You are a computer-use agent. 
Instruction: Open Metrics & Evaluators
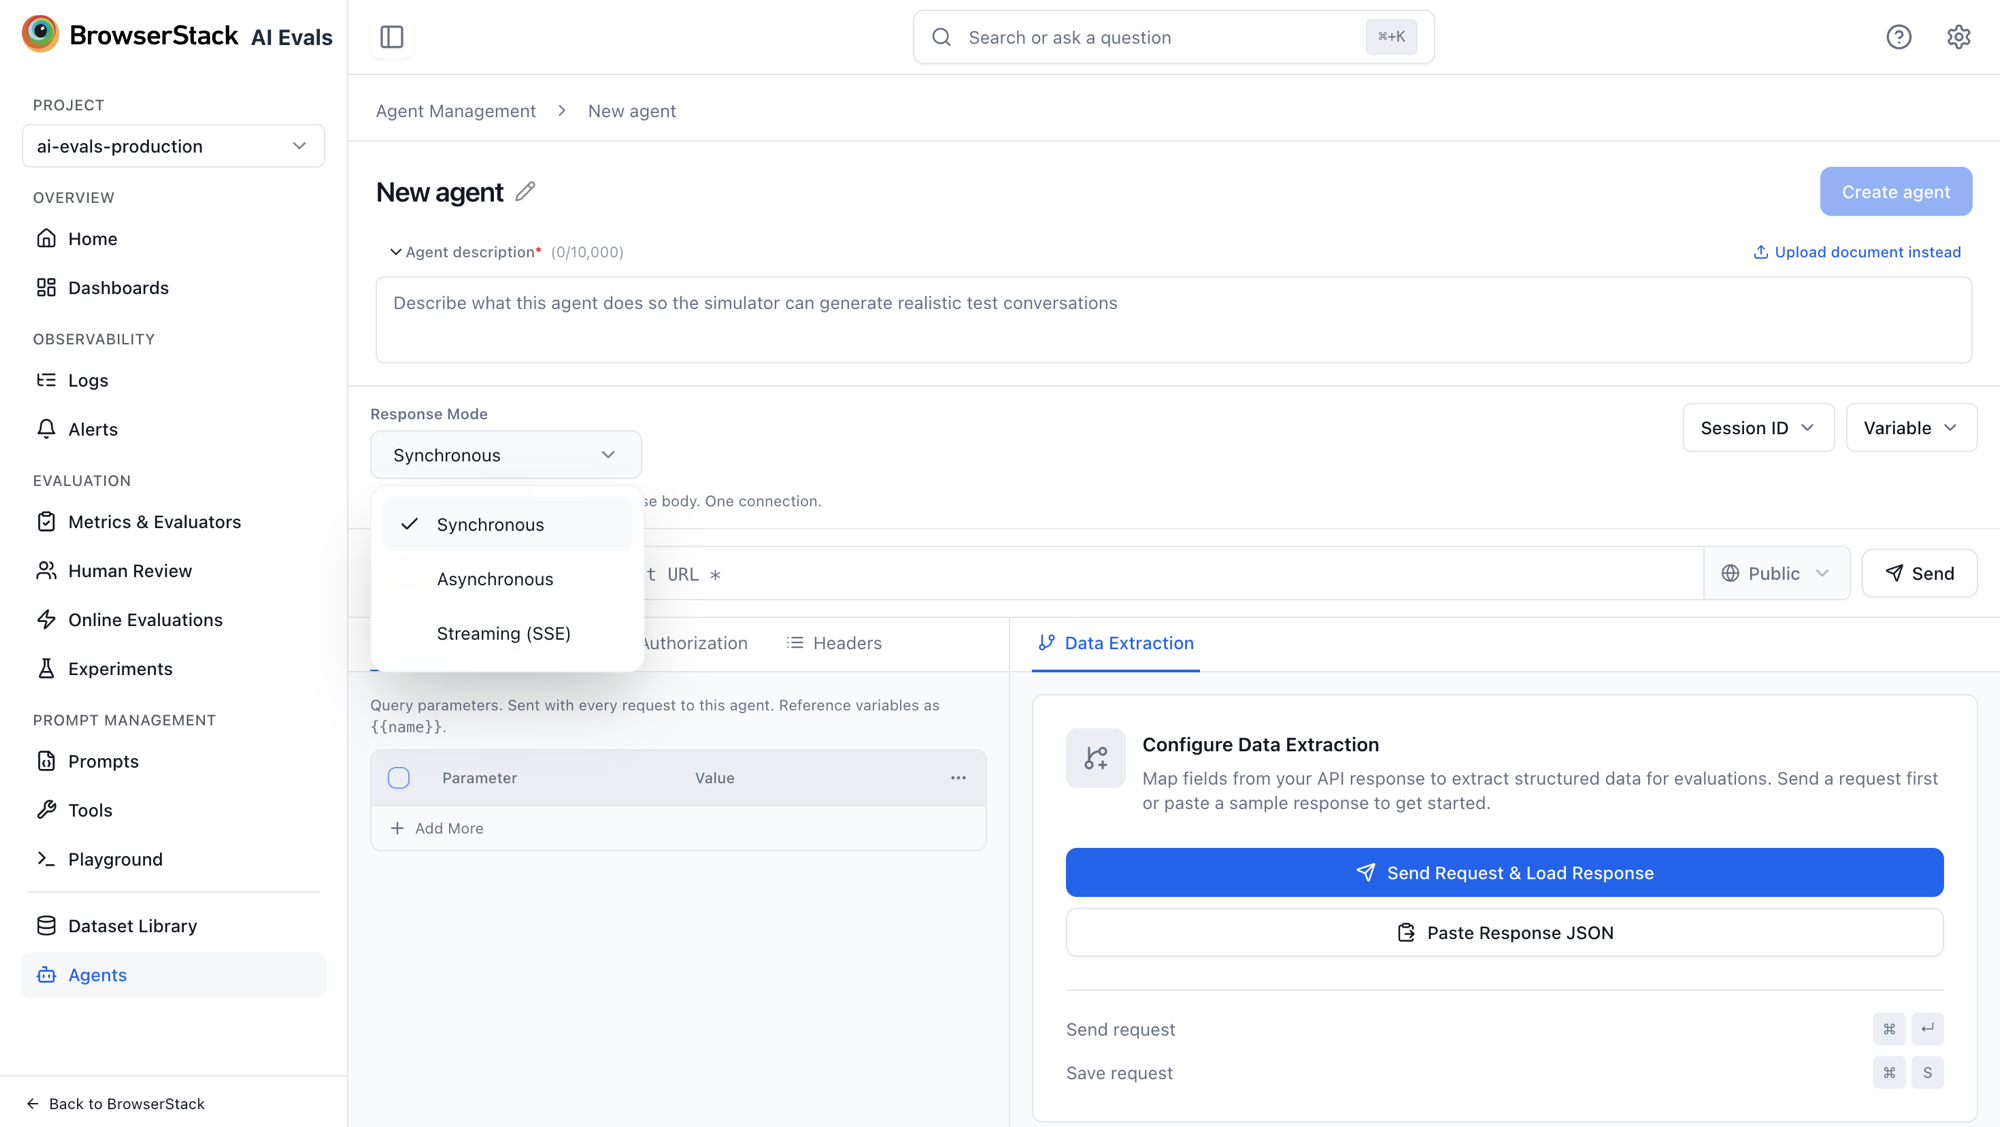click(173, 522)
